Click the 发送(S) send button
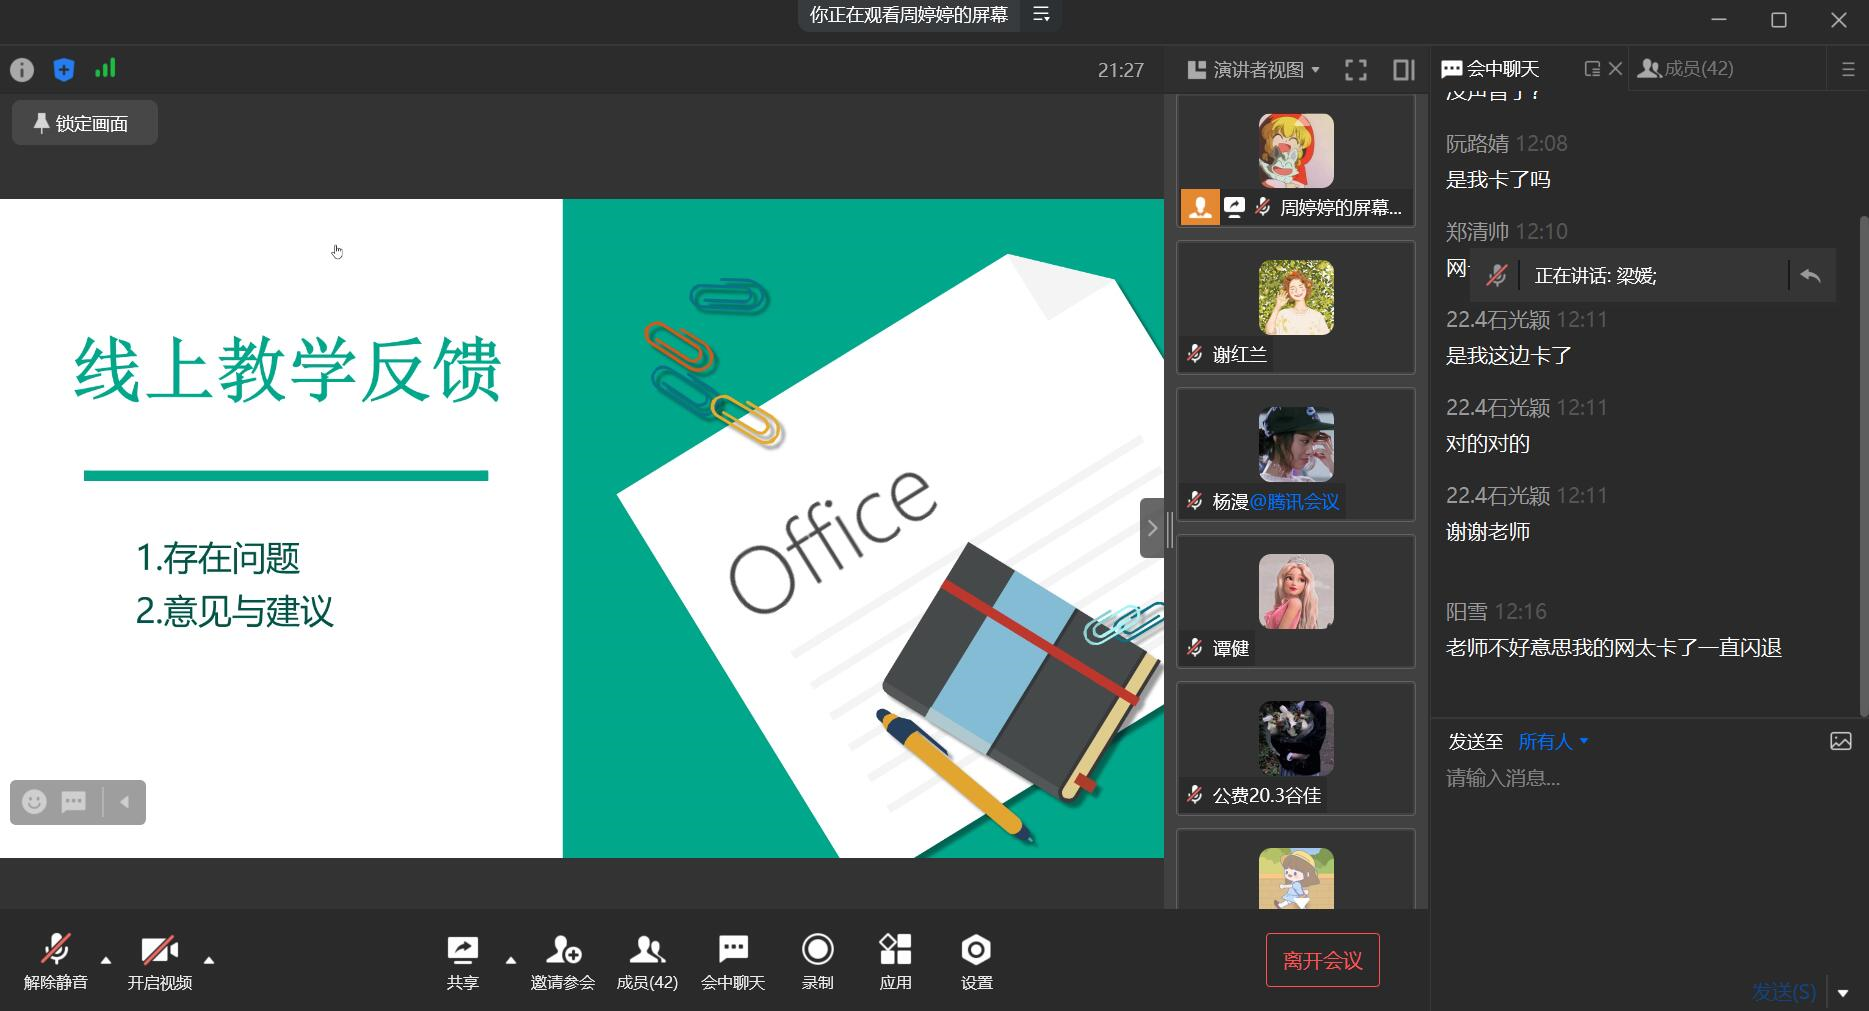Viewport: 1869px width, 1011px height. point(1784,991)
